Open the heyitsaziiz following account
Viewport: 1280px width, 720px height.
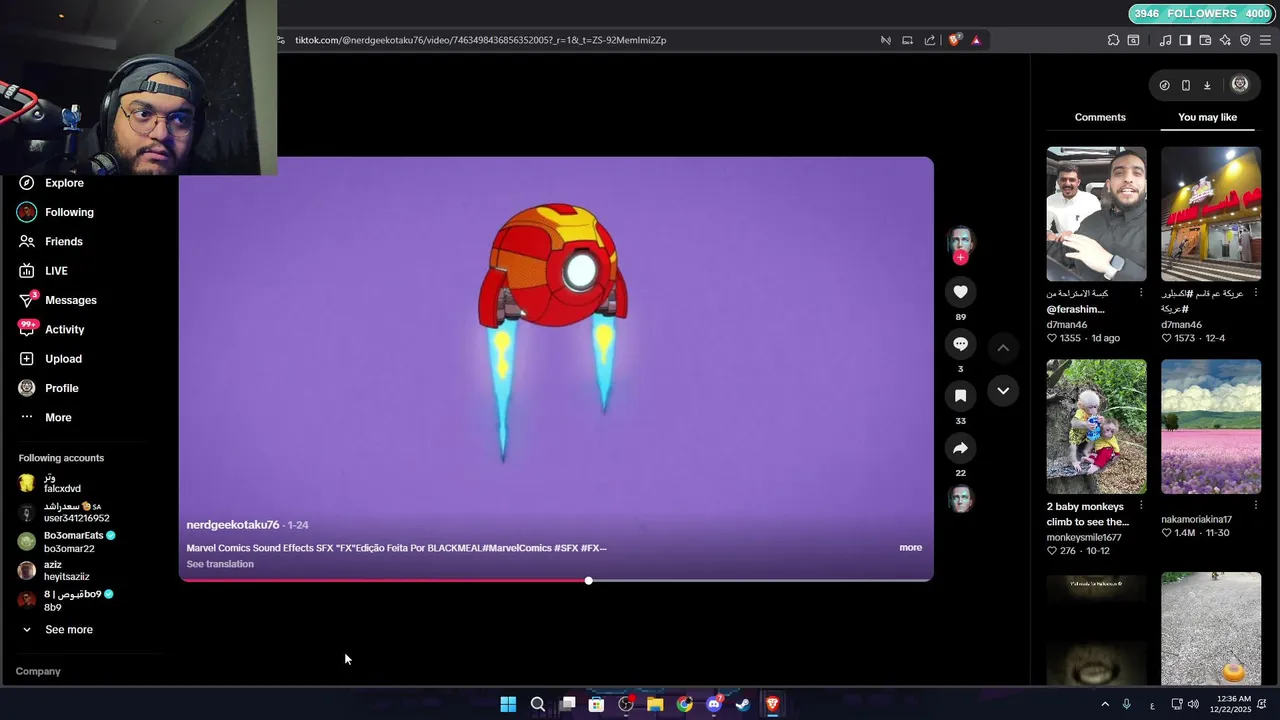(x=66, y=571)
